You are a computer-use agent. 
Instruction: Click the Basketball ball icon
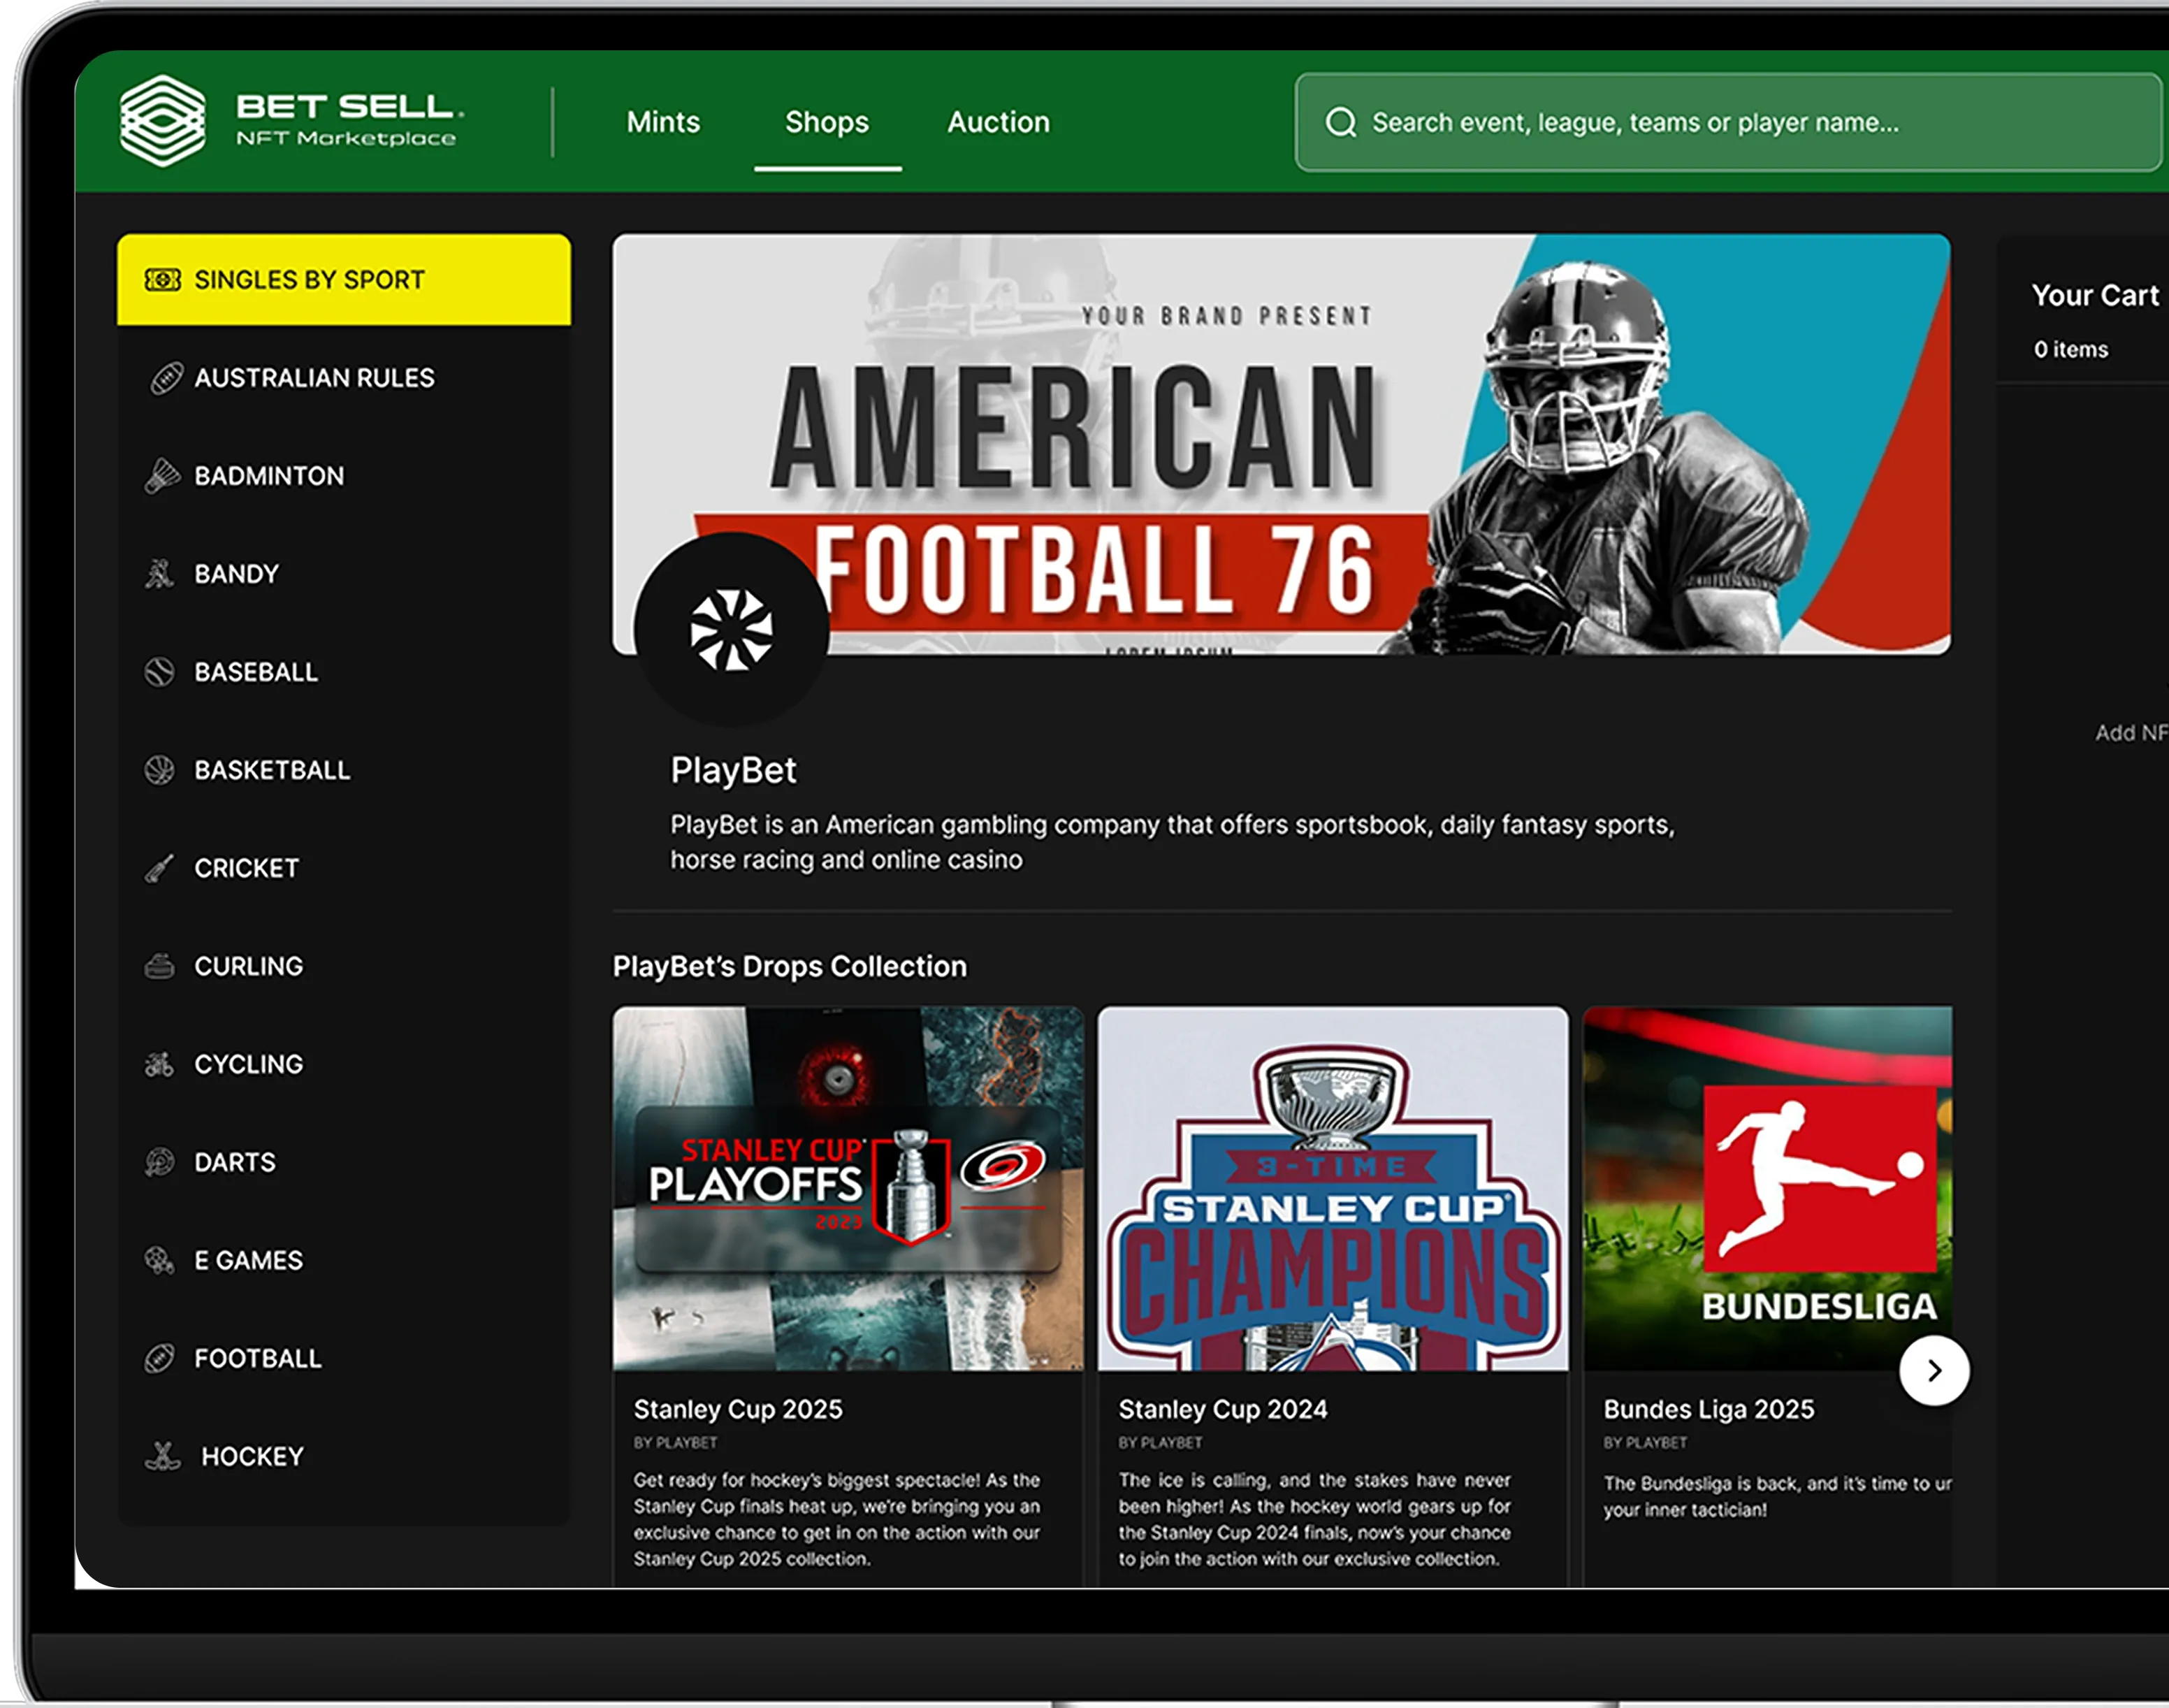coord(160,770)
